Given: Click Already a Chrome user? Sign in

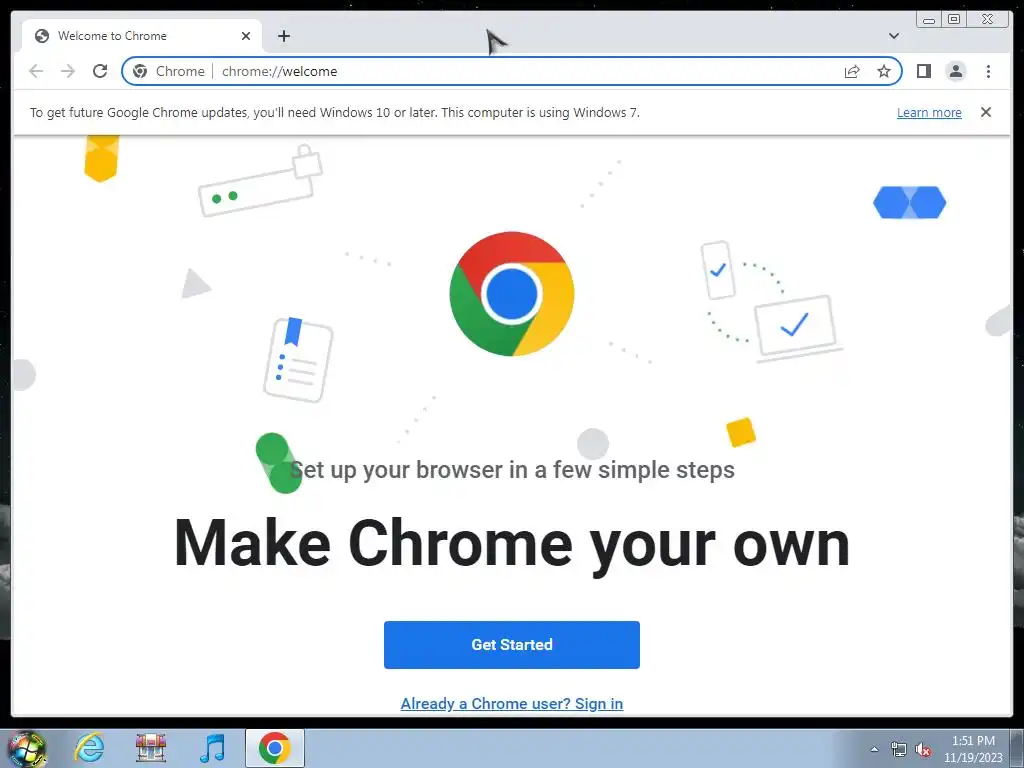Looking at the screenshot, I should tap(511, 703).
